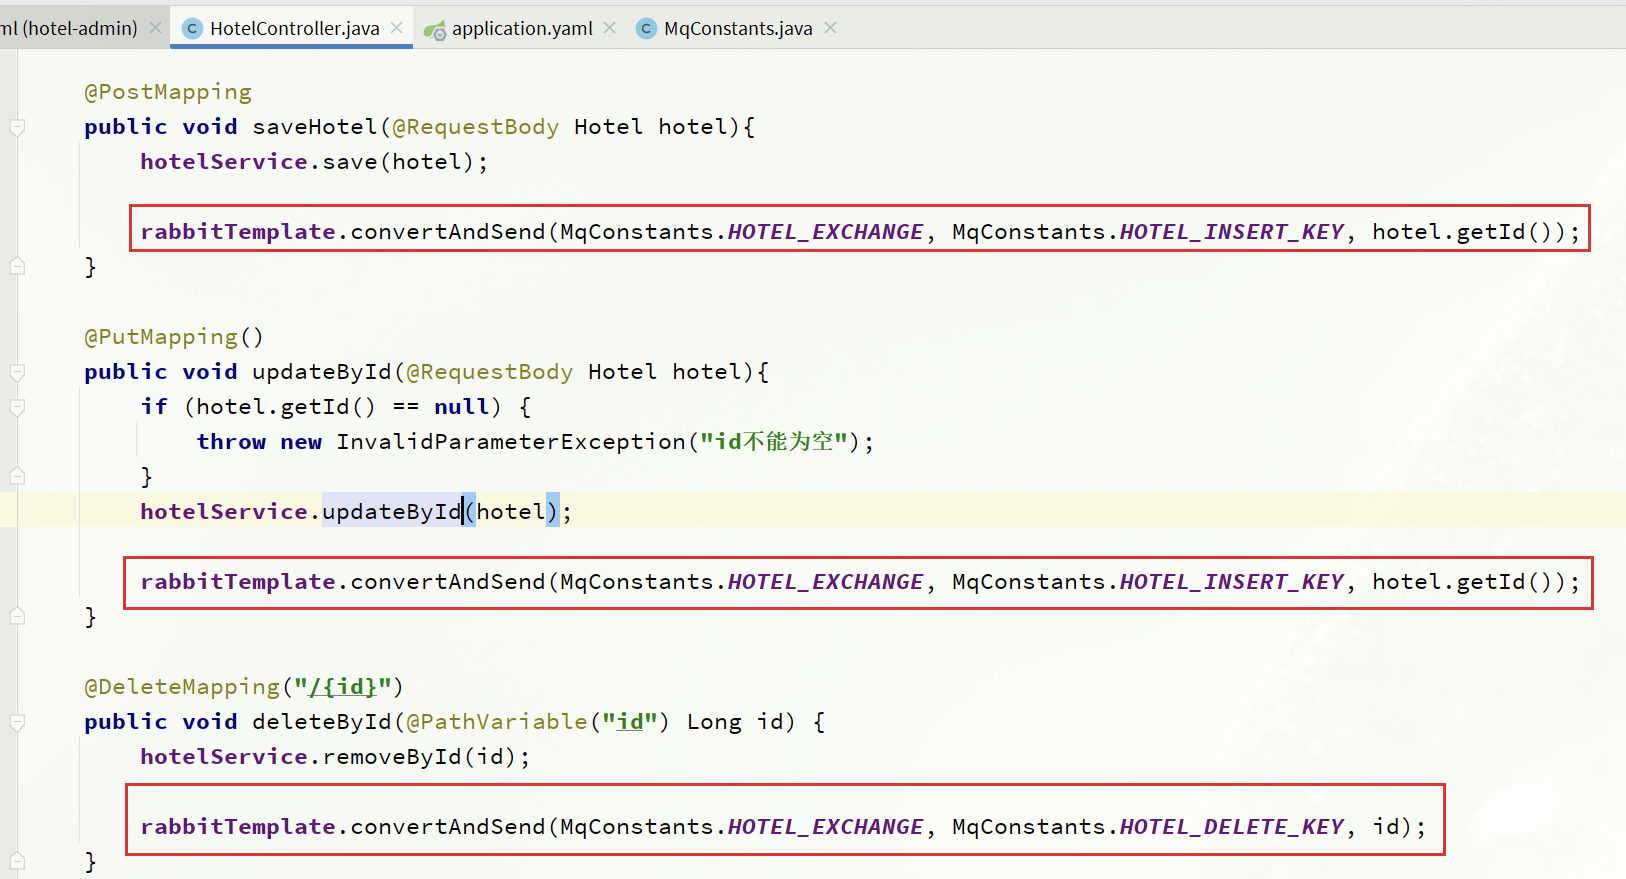Click InvalidParameterException class name
The width and height of the screenshot is (1626, 879).
pyautogui.click(x=511, y=442)
